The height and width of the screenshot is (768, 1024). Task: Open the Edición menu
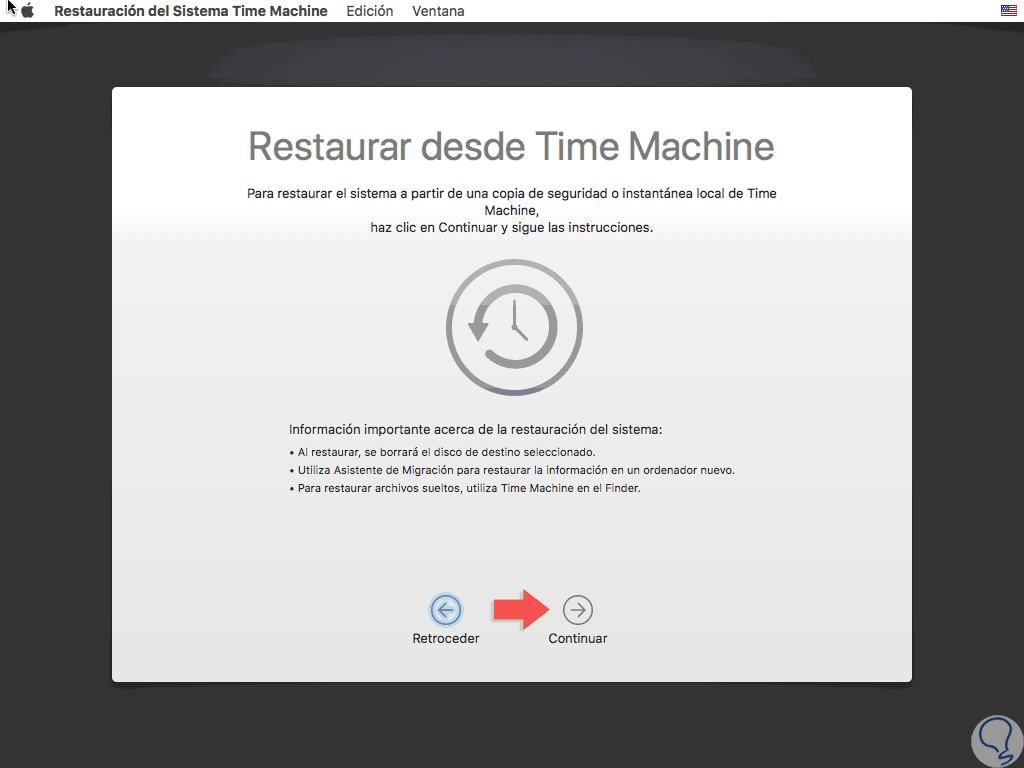(x=370, y=11)
